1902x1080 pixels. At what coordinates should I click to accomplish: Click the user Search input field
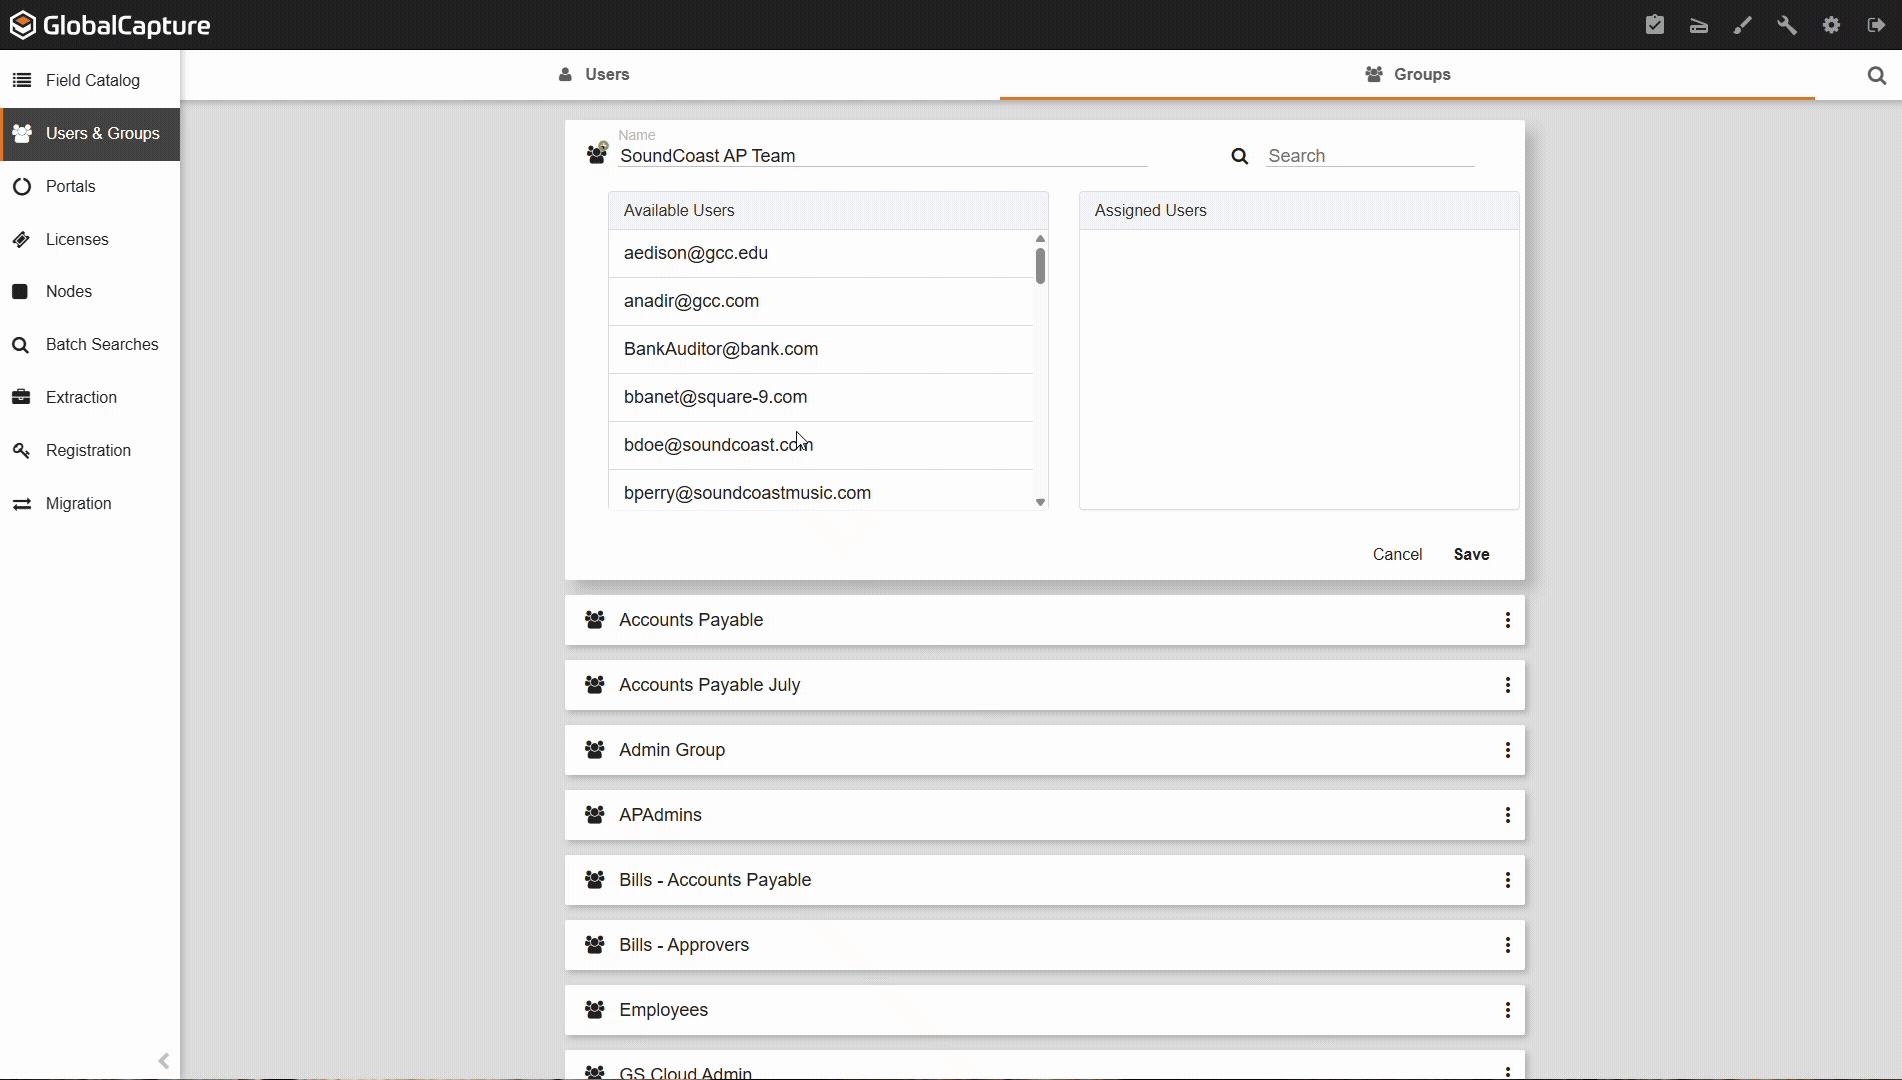(x=1370, y=156)
